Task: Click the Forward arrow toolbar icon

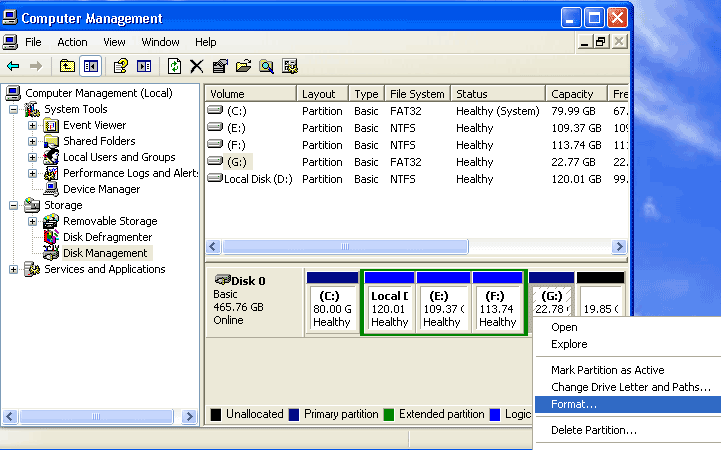Action: (35, 67)
